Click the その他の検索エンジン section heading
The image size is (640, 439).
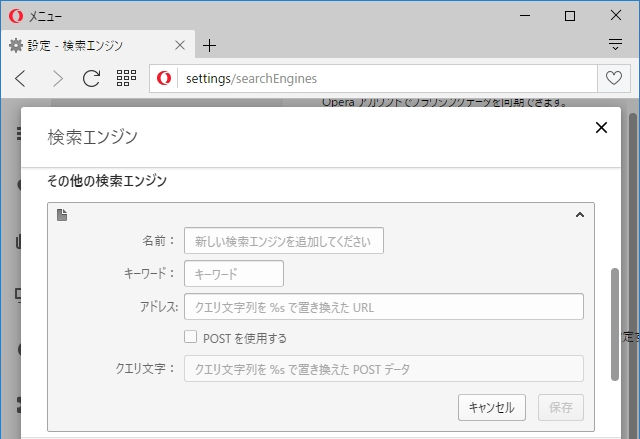click(x=107, y=180)
